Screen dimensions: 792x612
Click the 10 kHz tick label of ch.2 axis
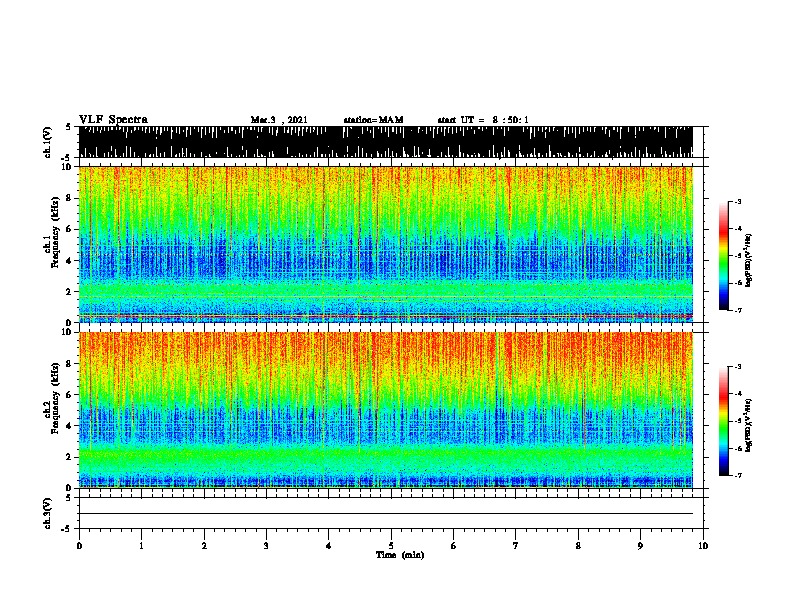click(67, 332)
